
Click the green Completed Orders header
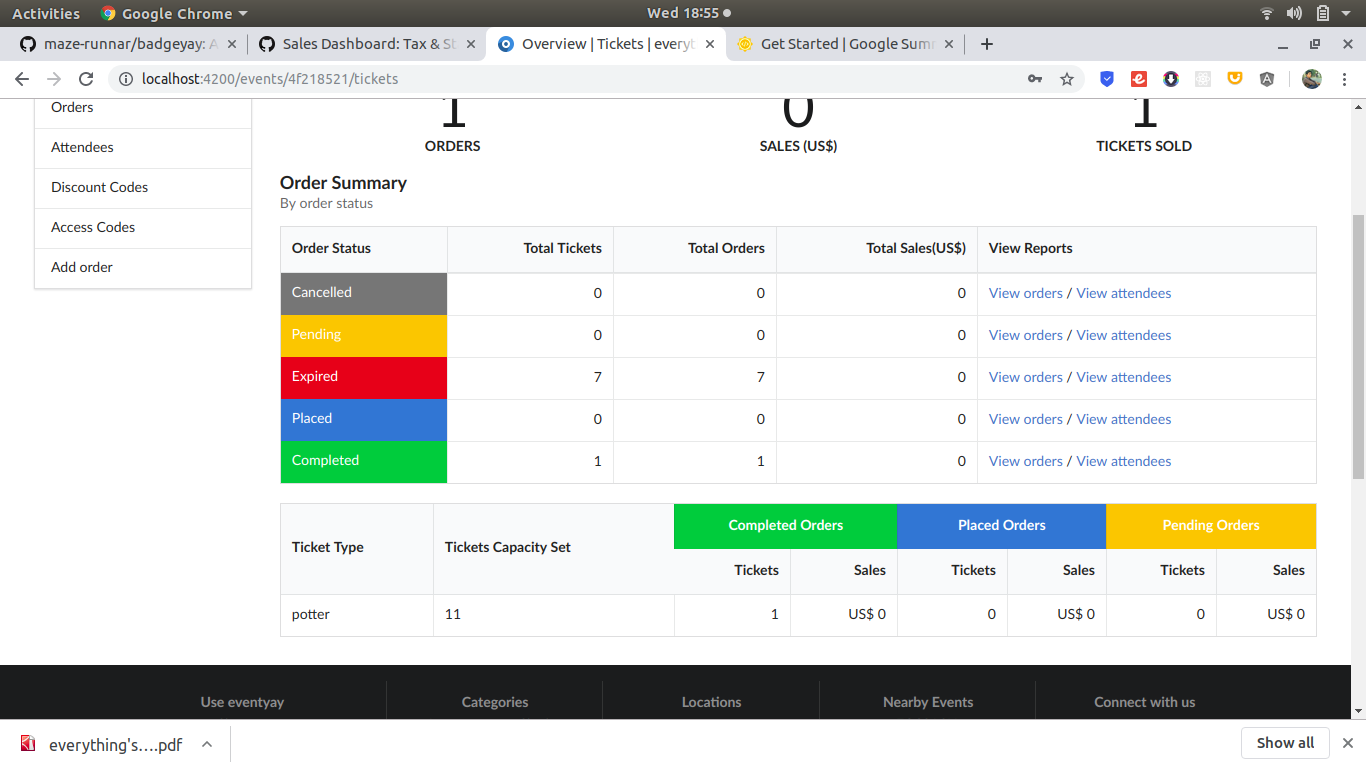click(786, 526)
